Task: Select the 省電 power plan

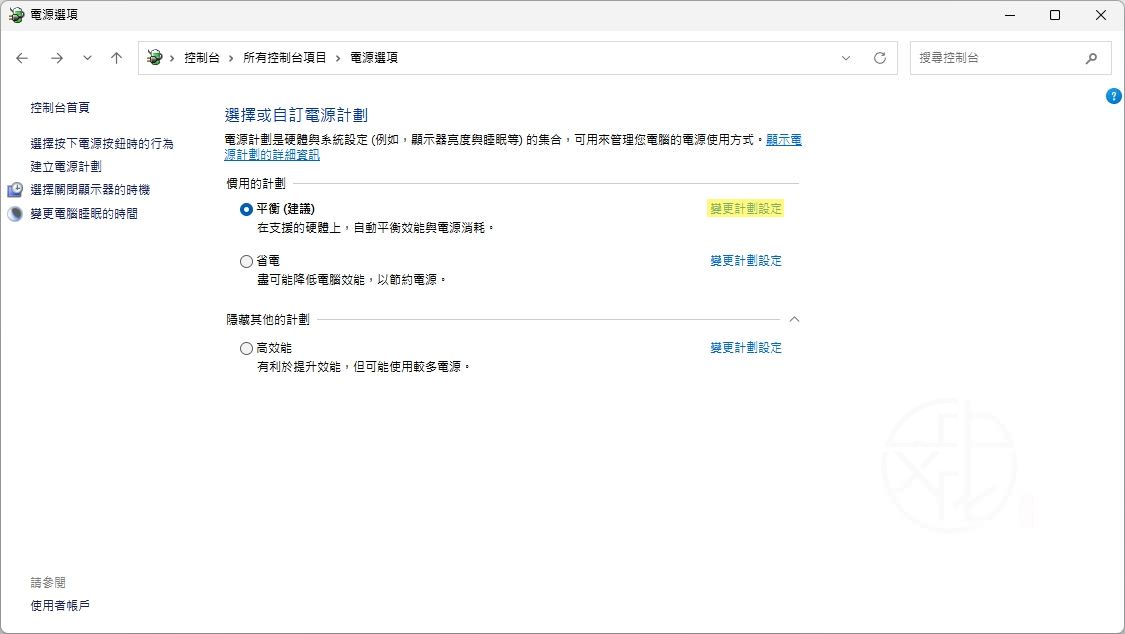Action: click(x=246, y=261)
